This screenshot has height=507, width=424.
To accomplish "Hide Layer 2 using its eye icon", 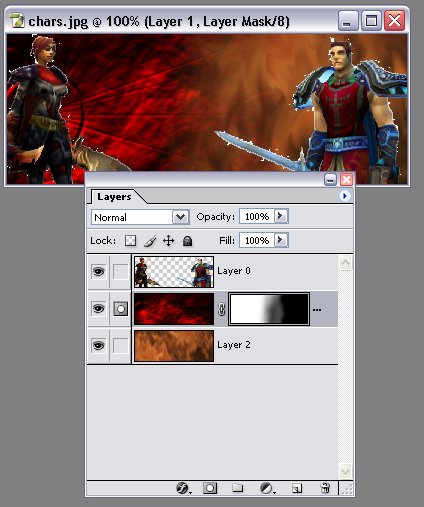I will point(98,345).
